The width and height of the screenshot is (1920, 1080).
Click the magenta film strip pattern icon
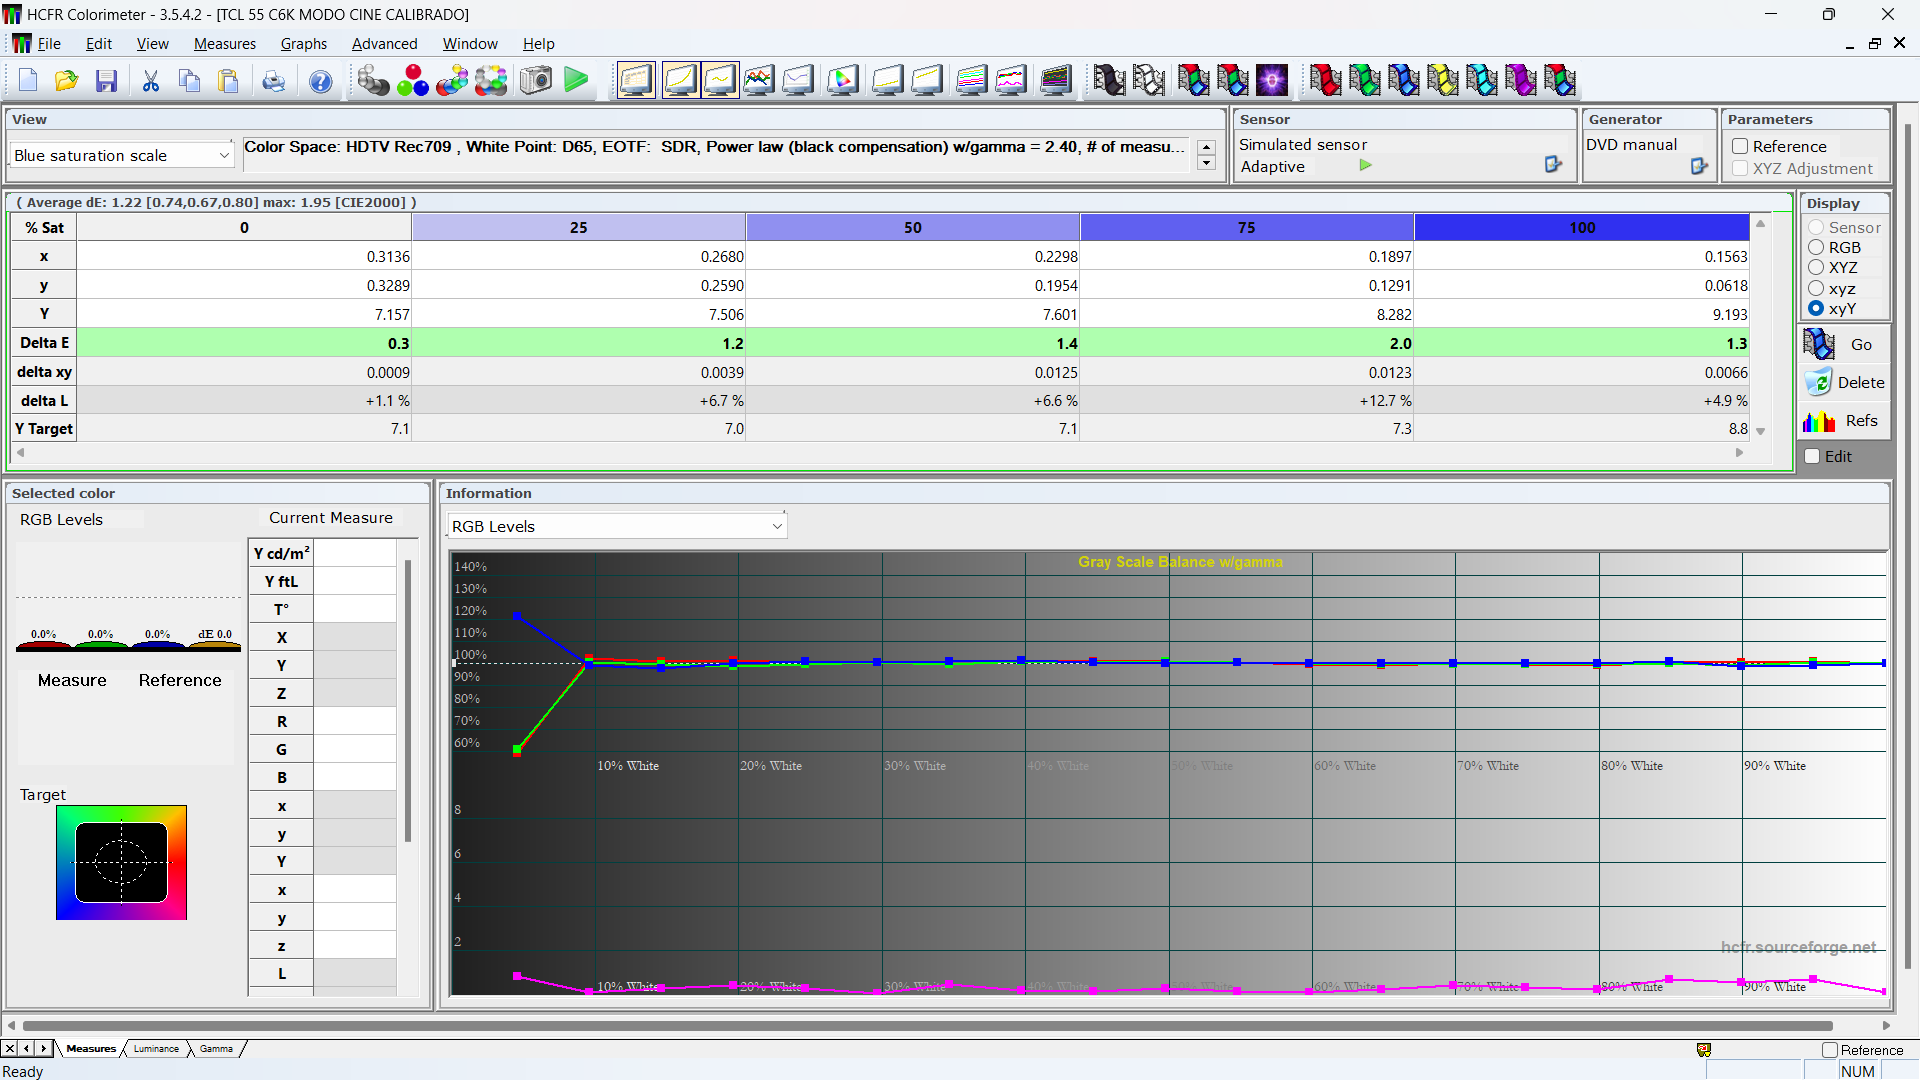pyautogui.click(x=1521, y=80)
